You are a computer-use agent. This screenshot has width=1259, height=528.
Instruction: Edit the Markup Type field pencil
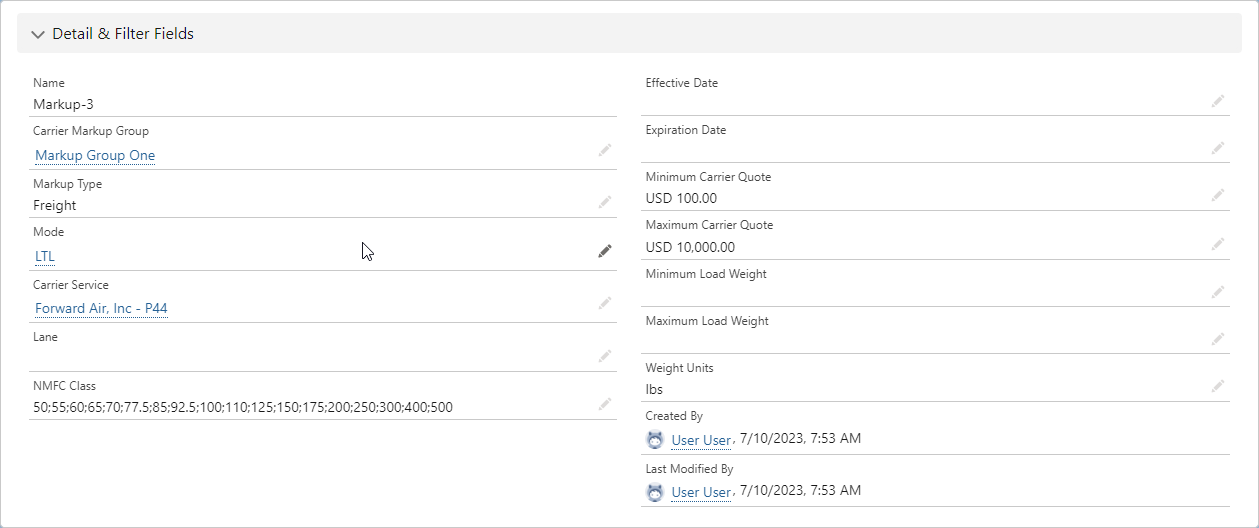click(x=605, y=202)
